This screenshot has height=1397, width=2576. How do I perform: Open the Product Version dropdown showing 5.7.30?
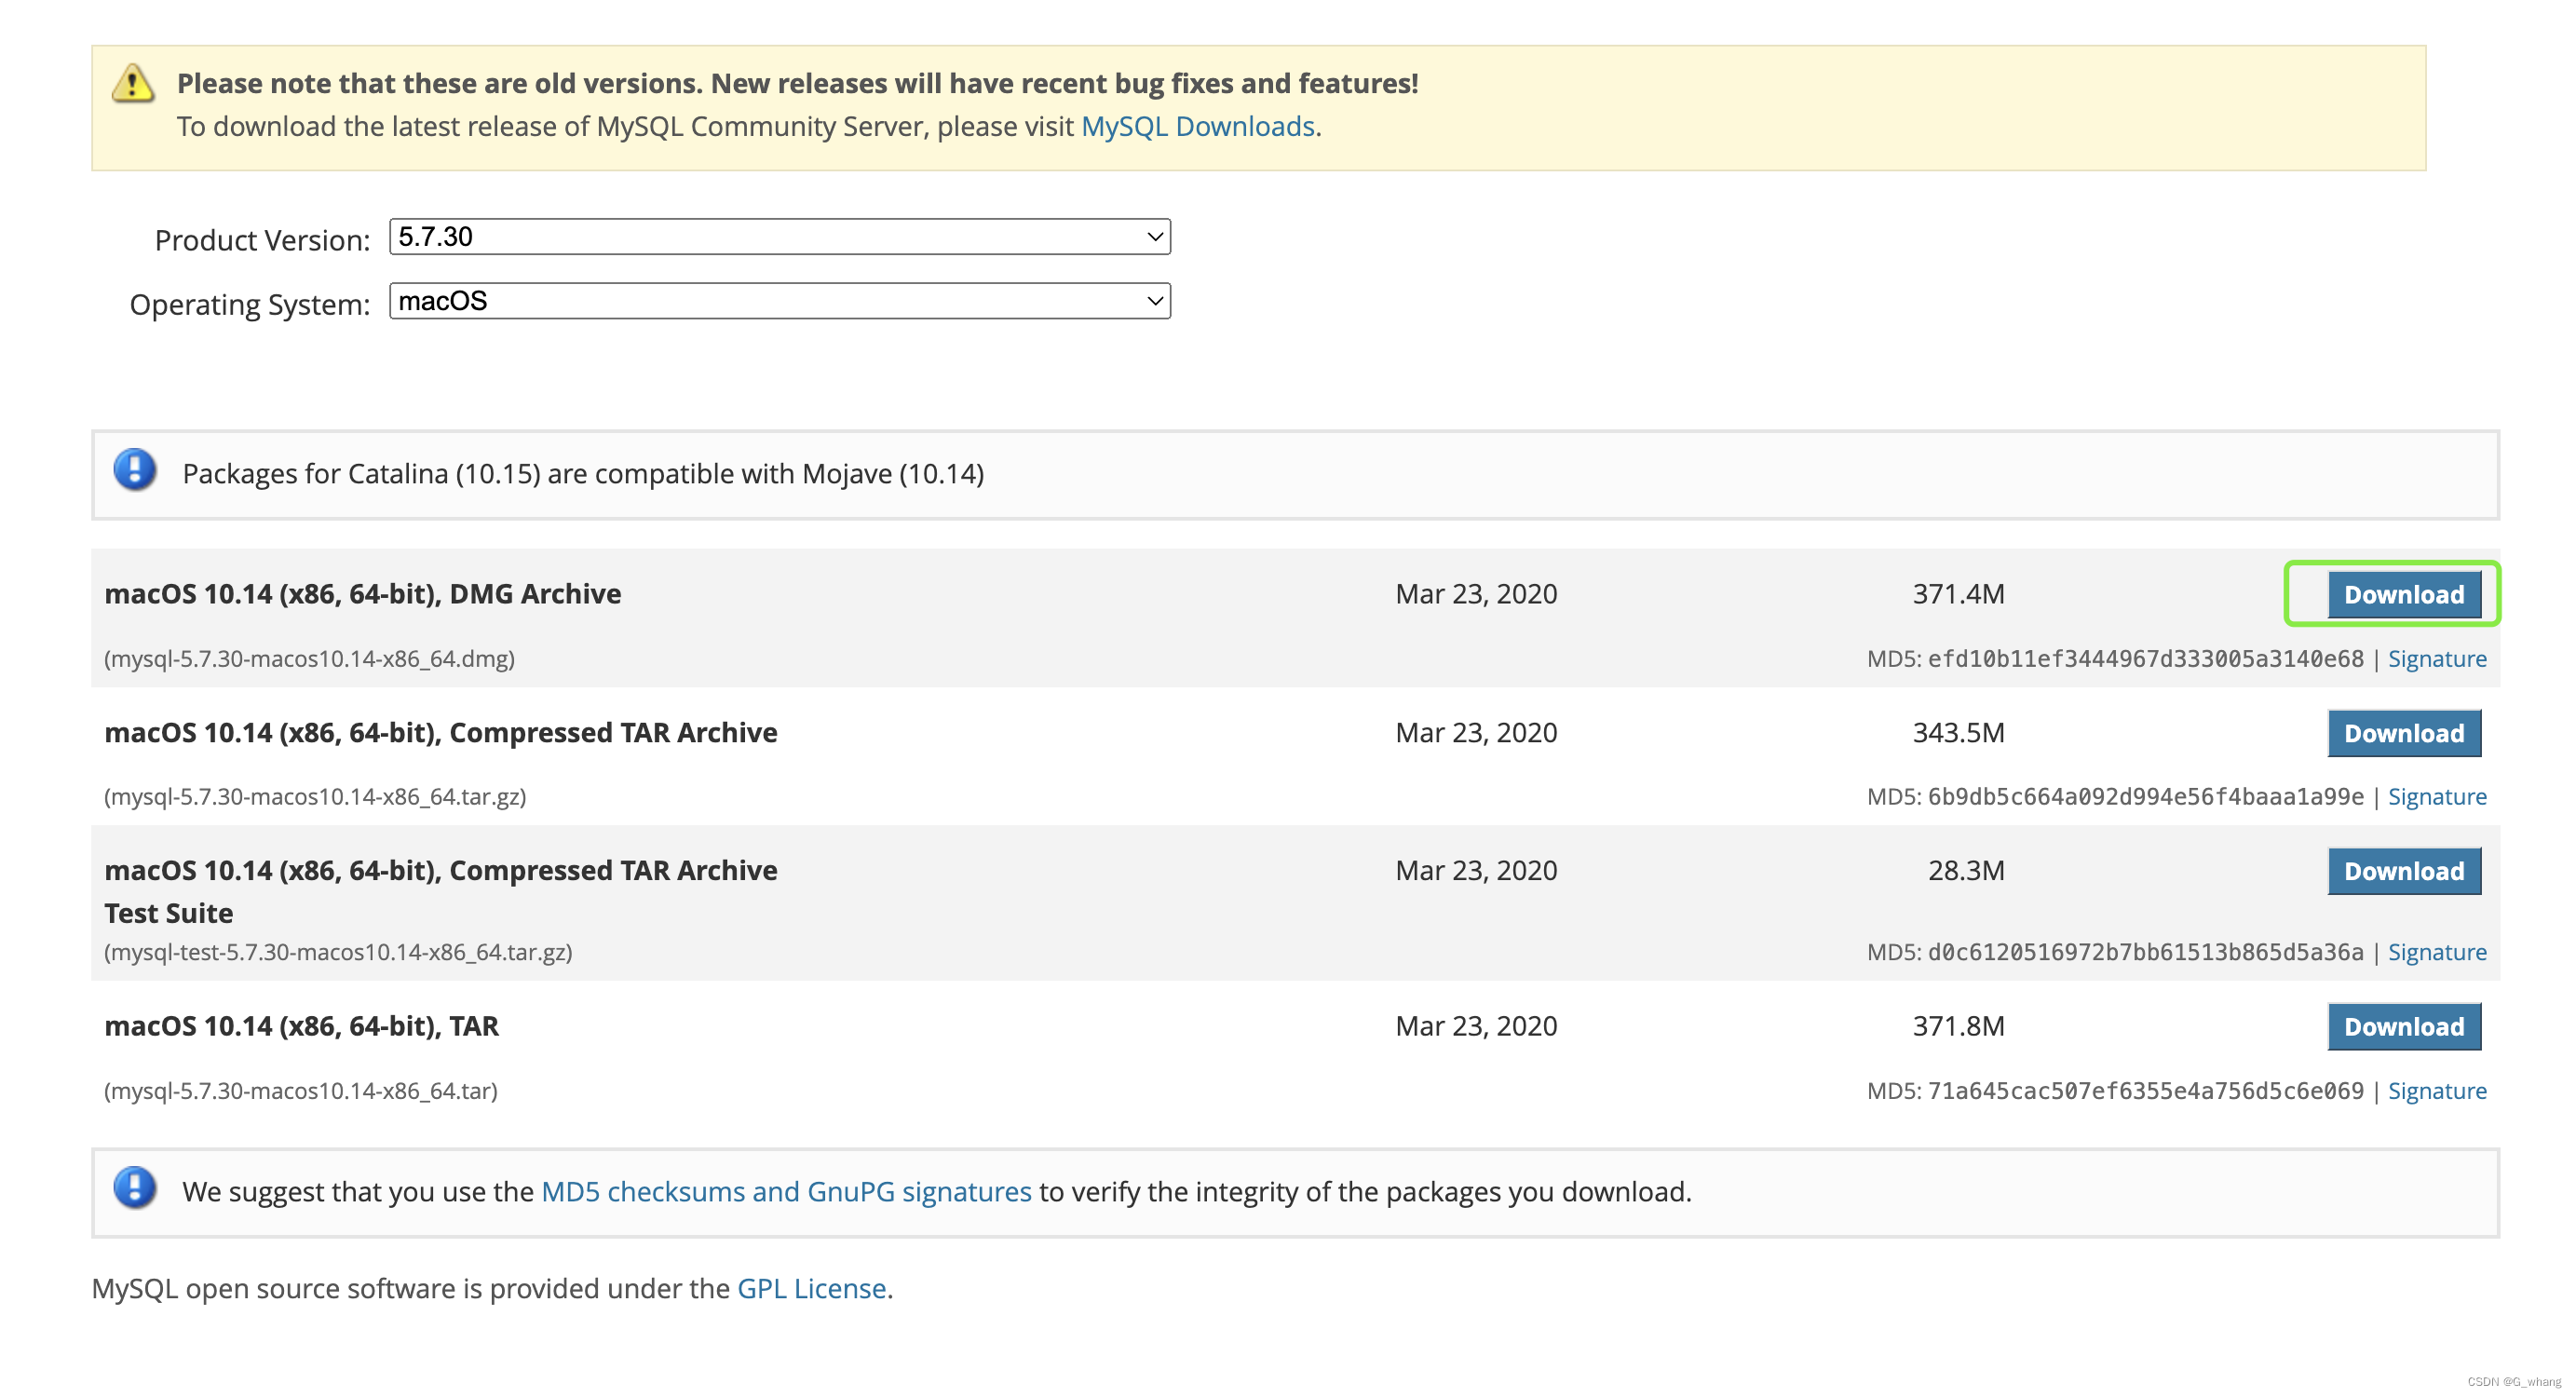[x=780, y=237]
